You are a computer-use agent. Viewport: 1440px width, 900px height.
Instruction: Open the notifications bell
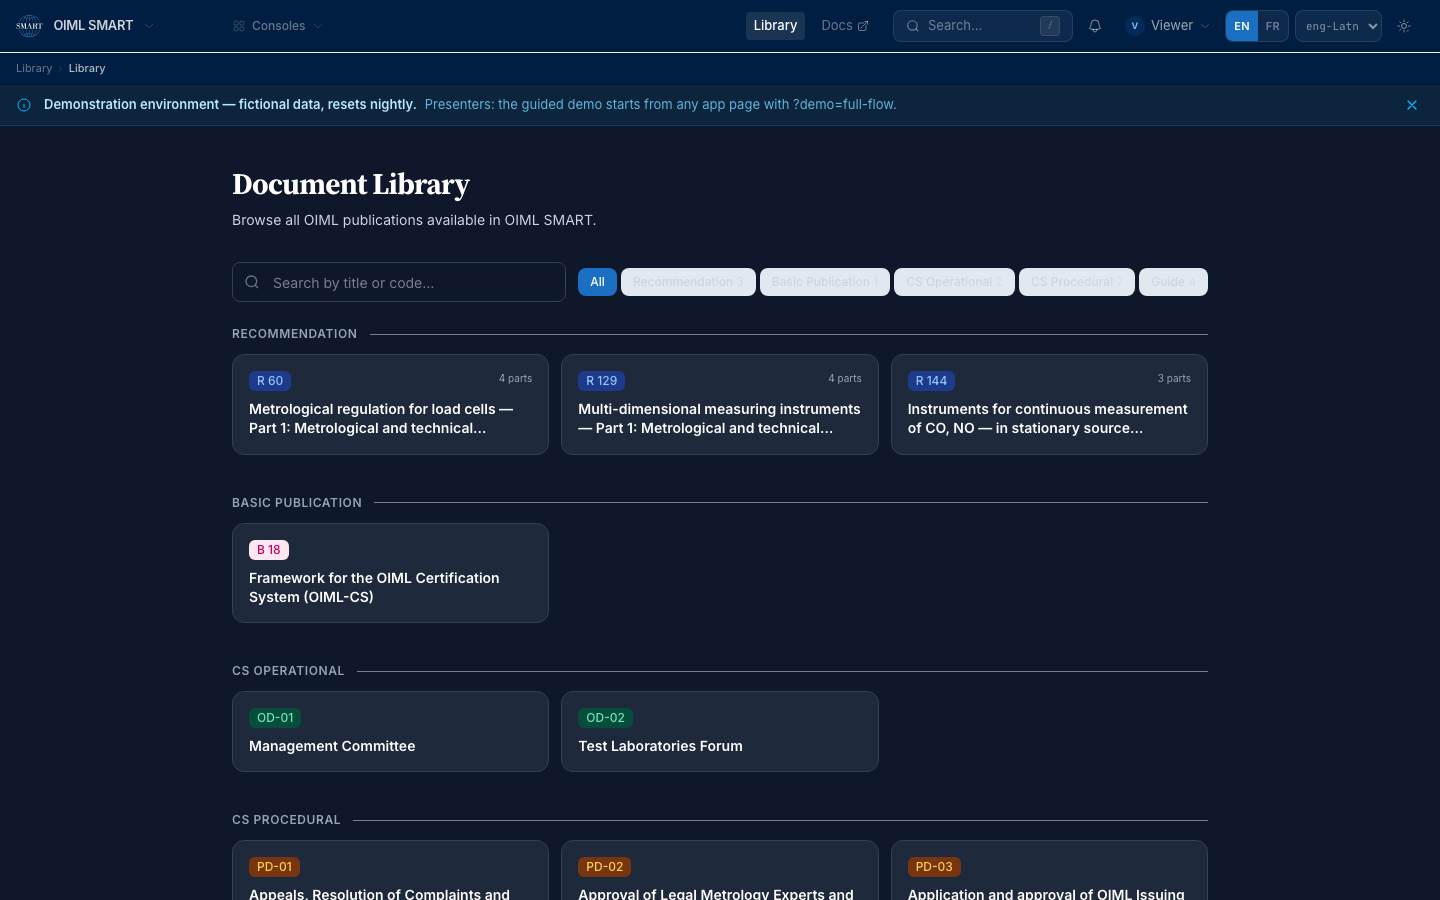(1095, 26)
